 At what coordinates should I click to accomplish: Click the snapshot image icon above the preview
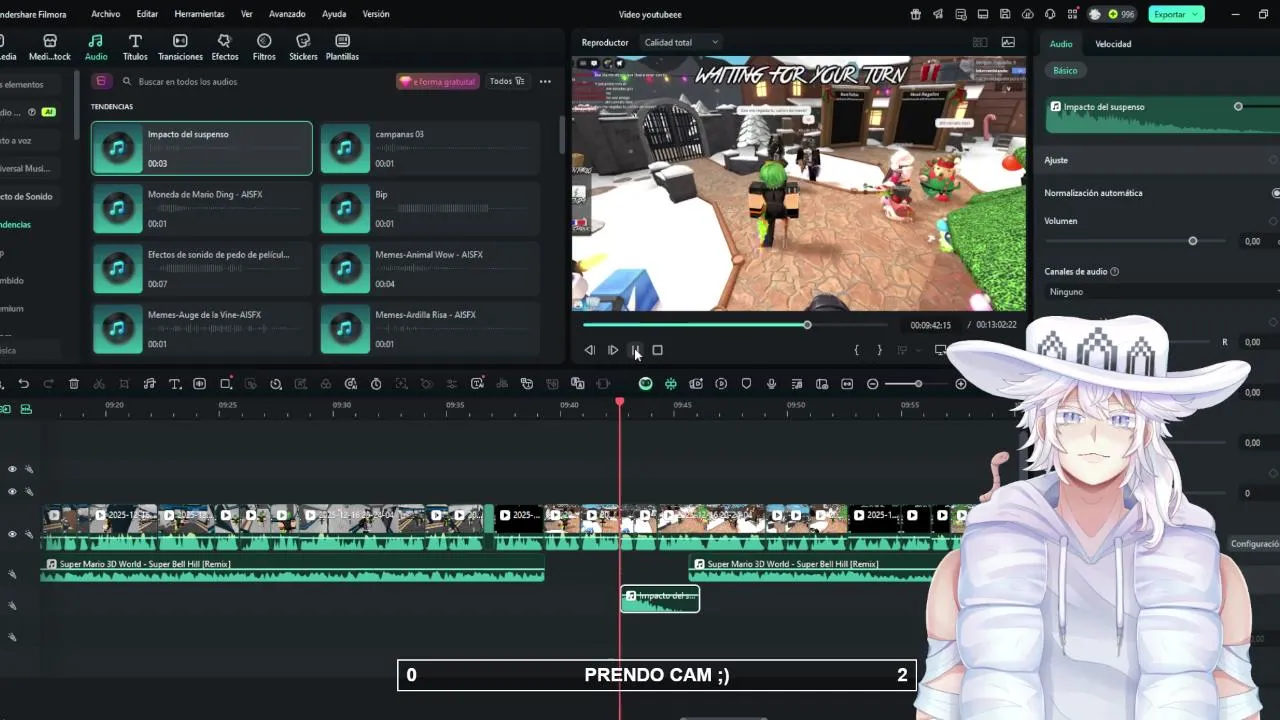tap(1008, 42)
